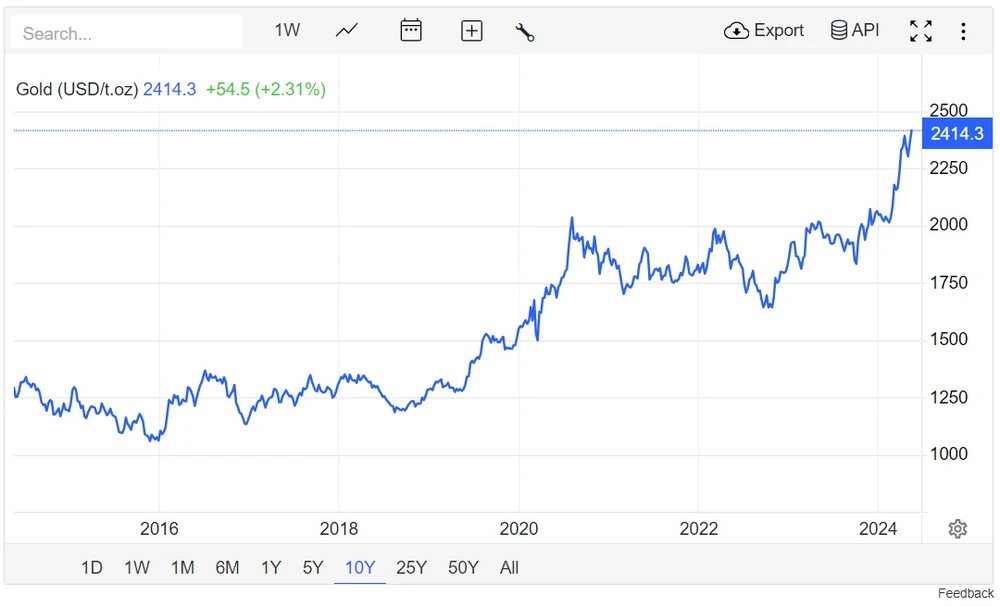Select the All time range

[x=509, y=567]
